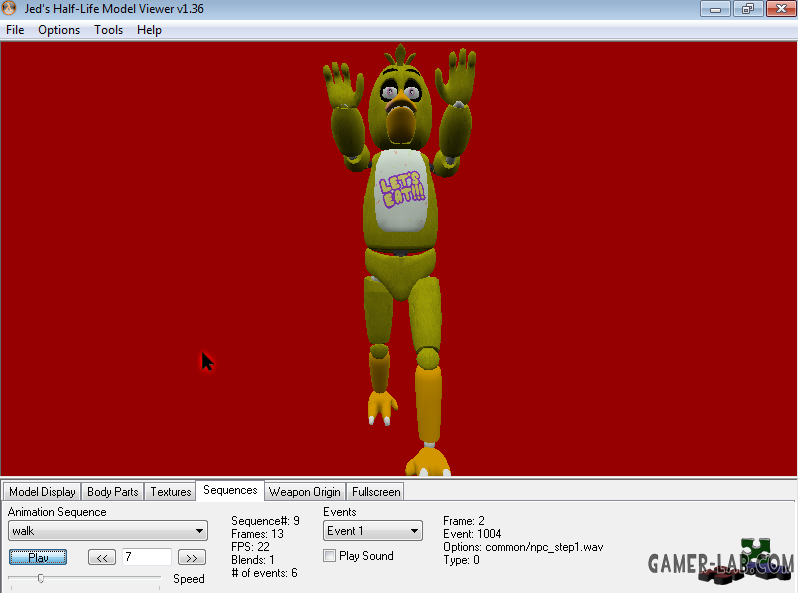
Task: Click the 'Frames: 13' text
Action: click(x=257, y=534)
